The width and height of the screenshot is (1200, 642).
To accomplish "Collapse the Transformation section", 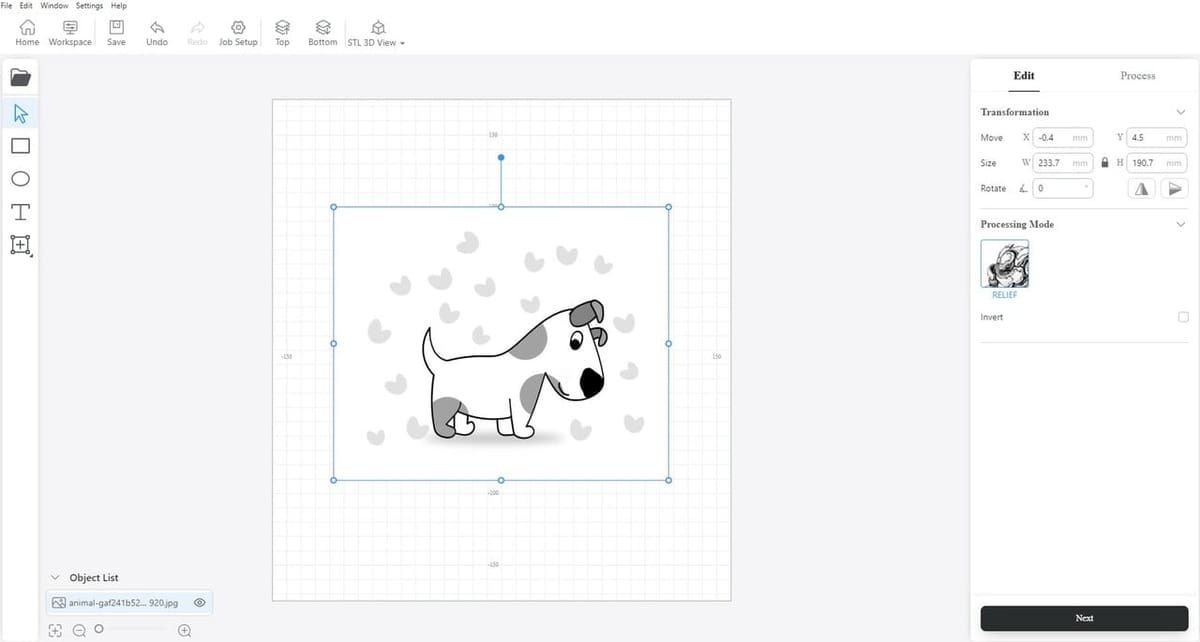I will coord(1181,112).
